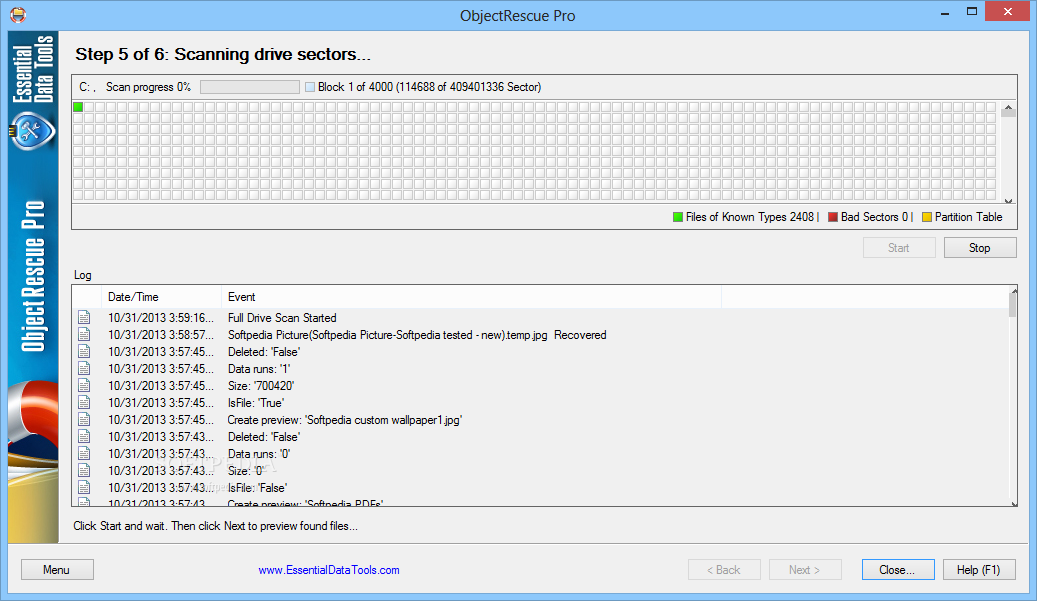Click document icon beside IsFile: 'True'

tap(84, 403)
